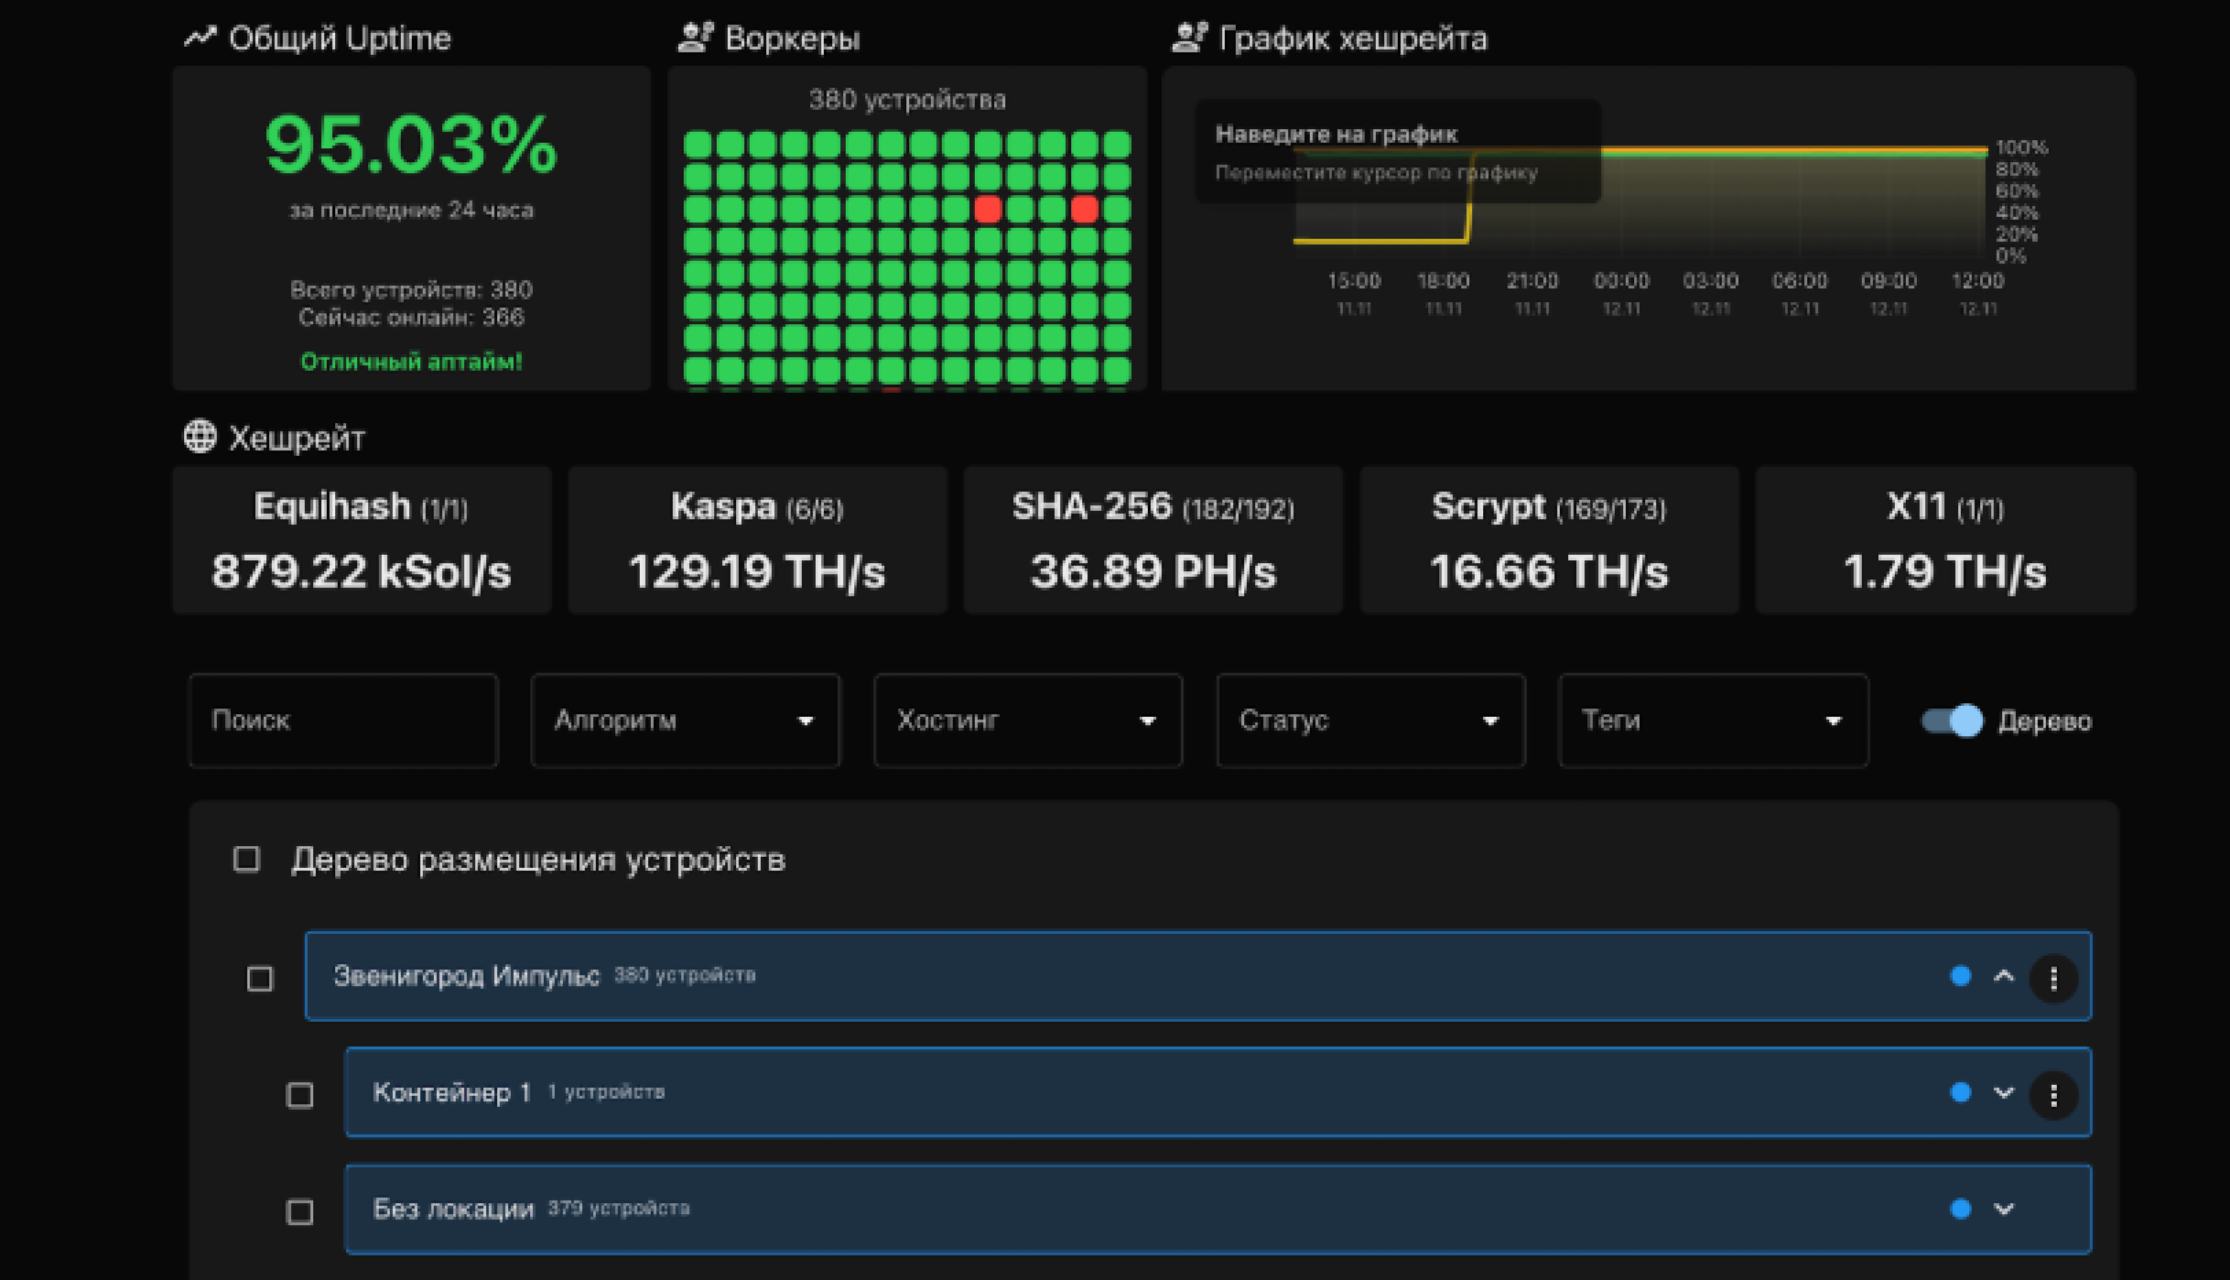Tick the Без локации checkbox
Viewport: 2230px width, 1280px height.
tap(300, 1212)
